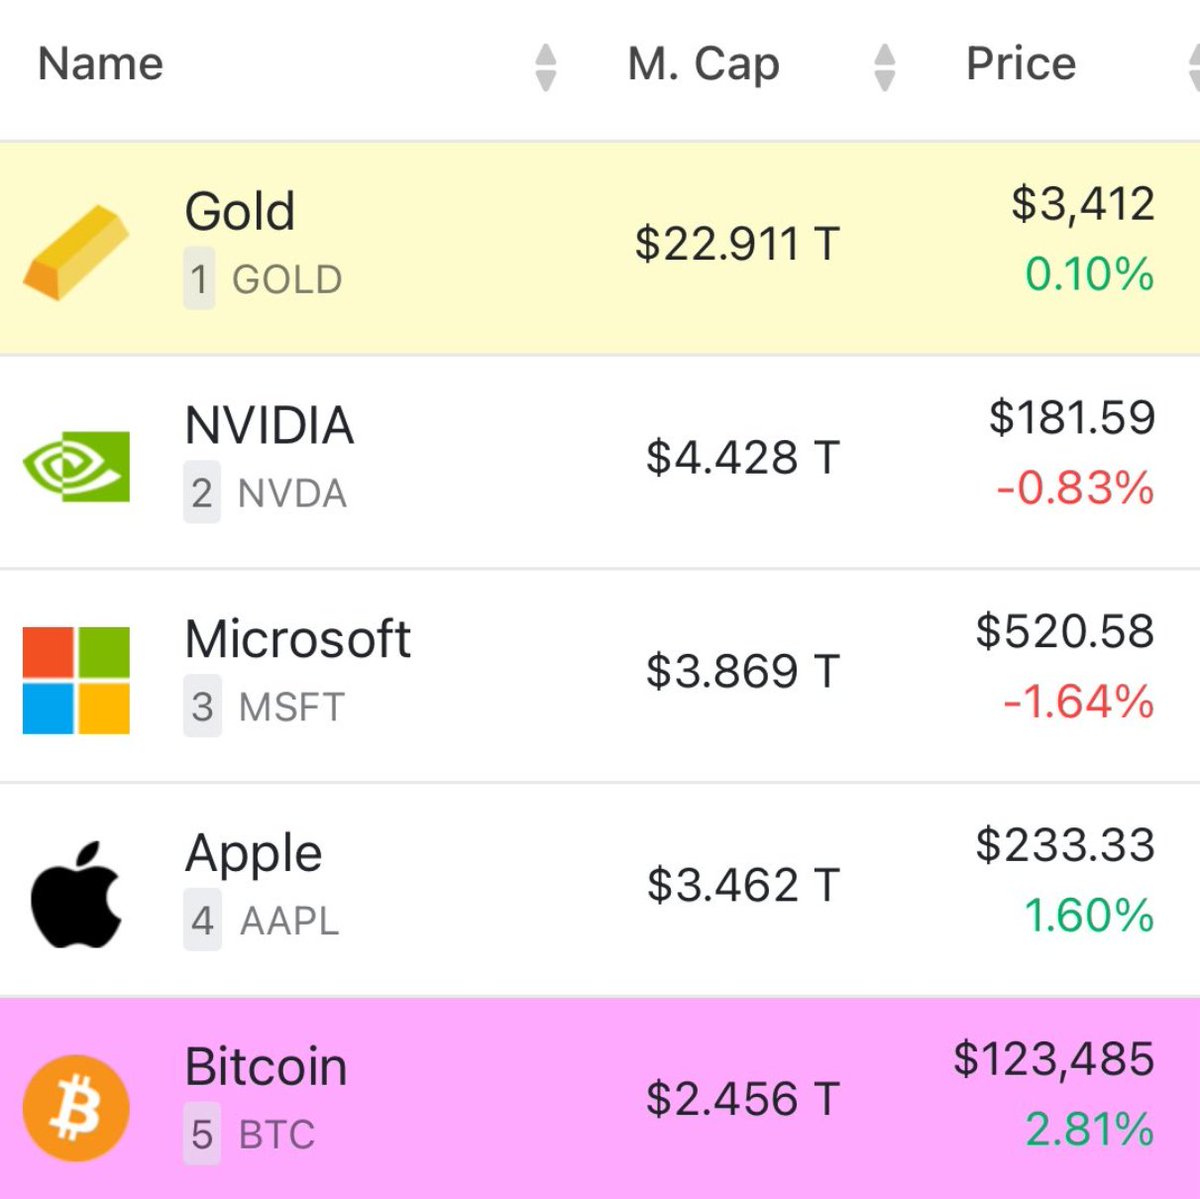
Task: Open the Apple company name link
Action: [254, 854]
